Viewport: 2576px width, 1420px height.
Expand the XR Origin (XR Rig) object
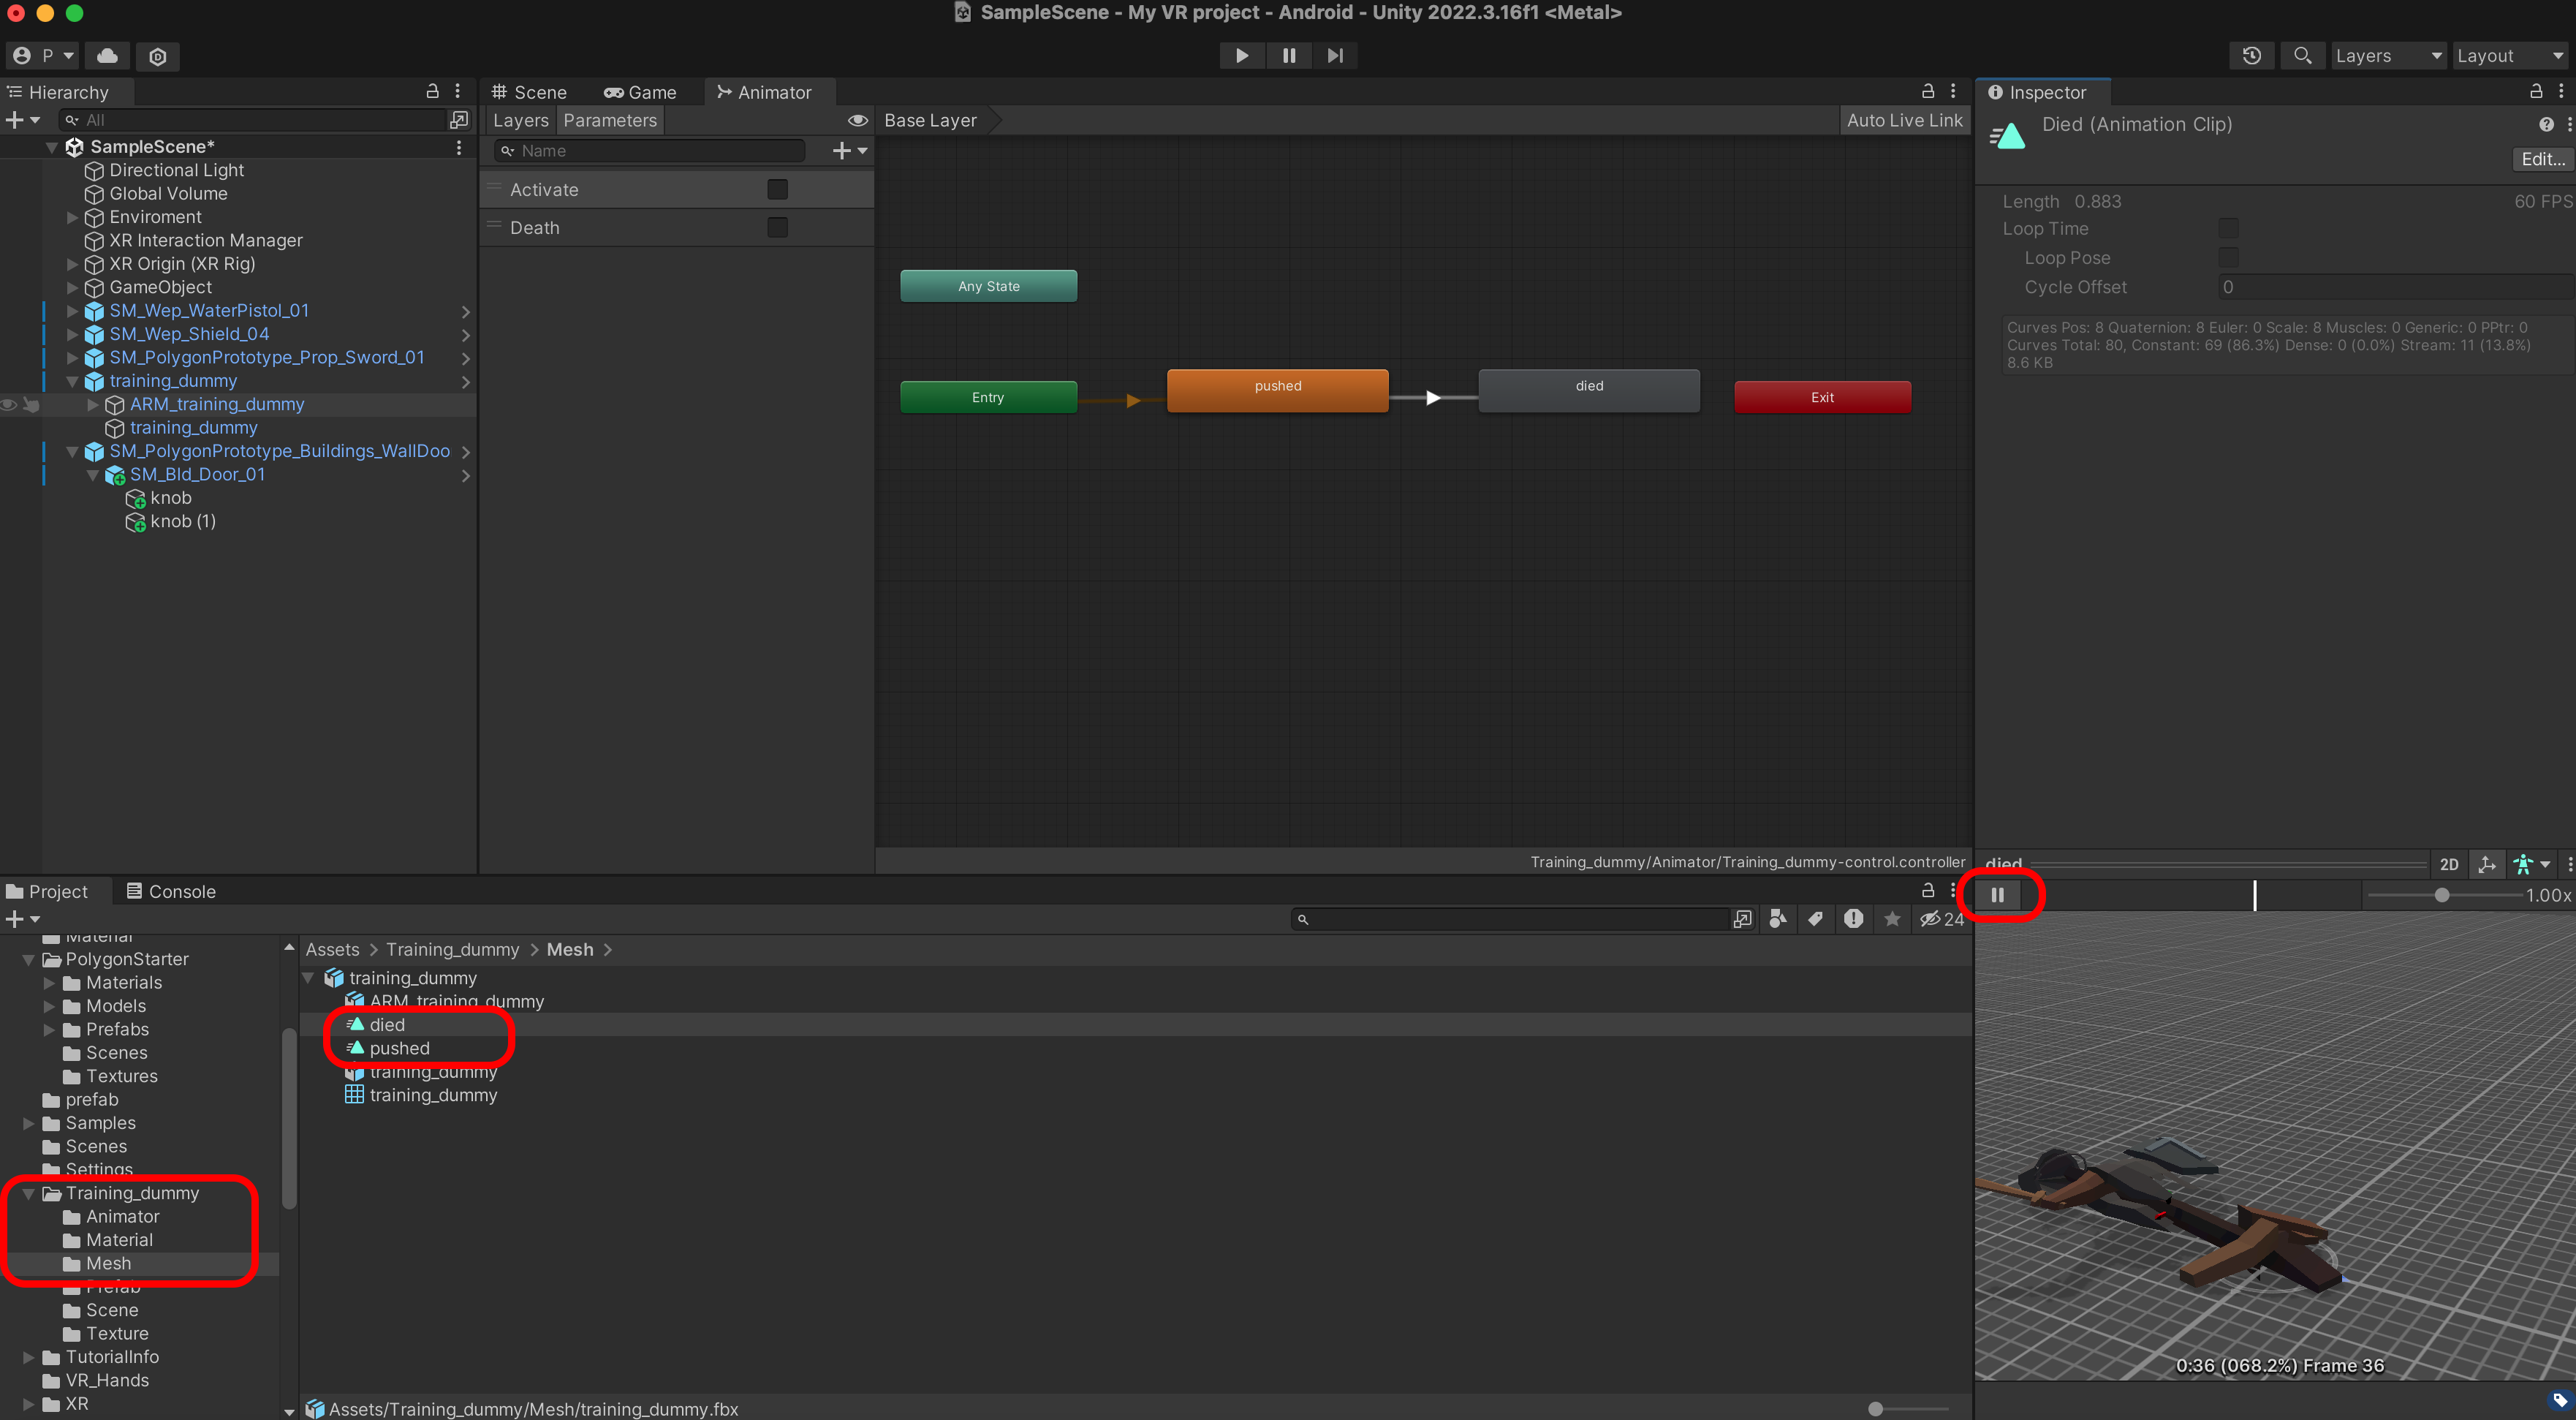(x=72, y=264)
